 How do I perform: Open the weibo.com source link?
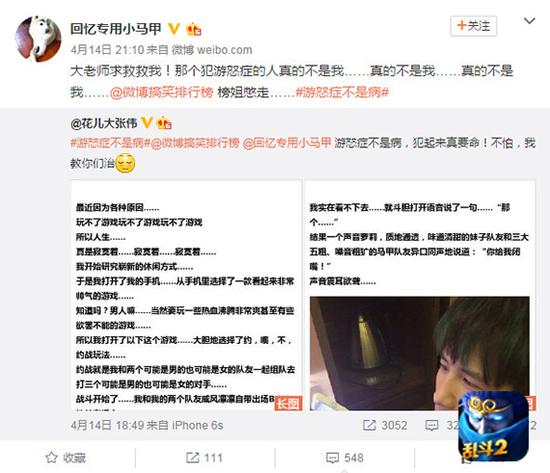[x=224, y=50]
